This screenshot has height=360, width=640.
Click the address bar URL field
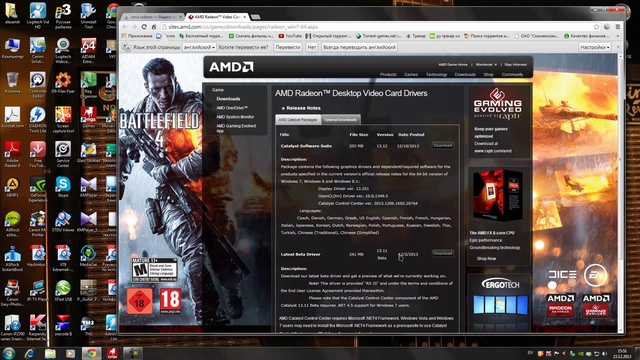click(376, 27)
